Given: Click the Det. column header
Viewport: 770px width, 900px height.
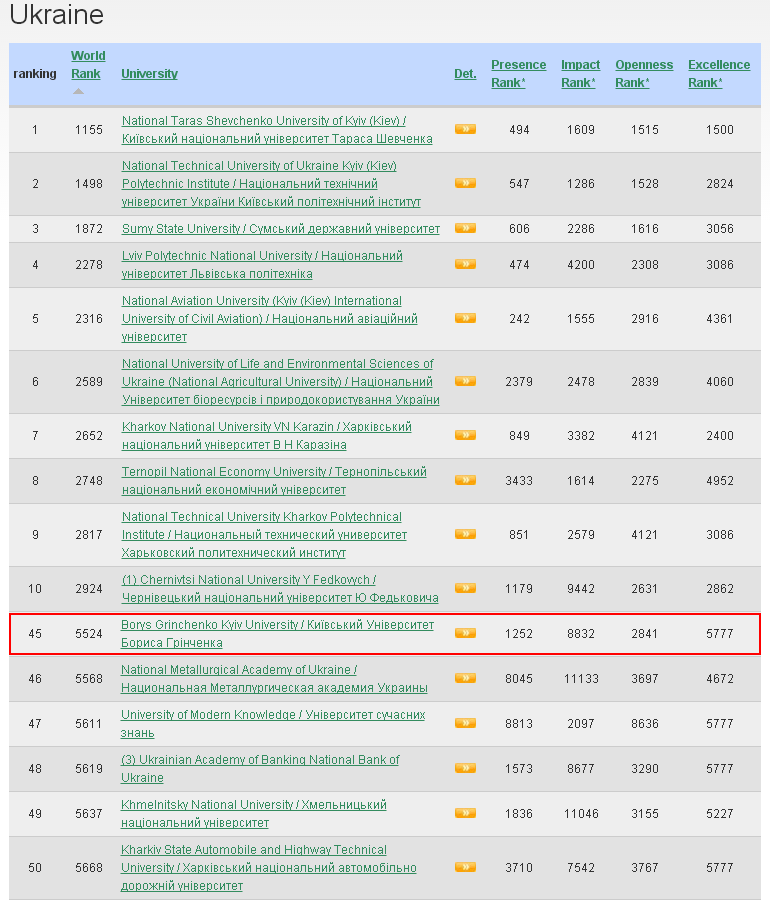Looking at the screenshot, I should pyautogui.click(x=465, y=73).
